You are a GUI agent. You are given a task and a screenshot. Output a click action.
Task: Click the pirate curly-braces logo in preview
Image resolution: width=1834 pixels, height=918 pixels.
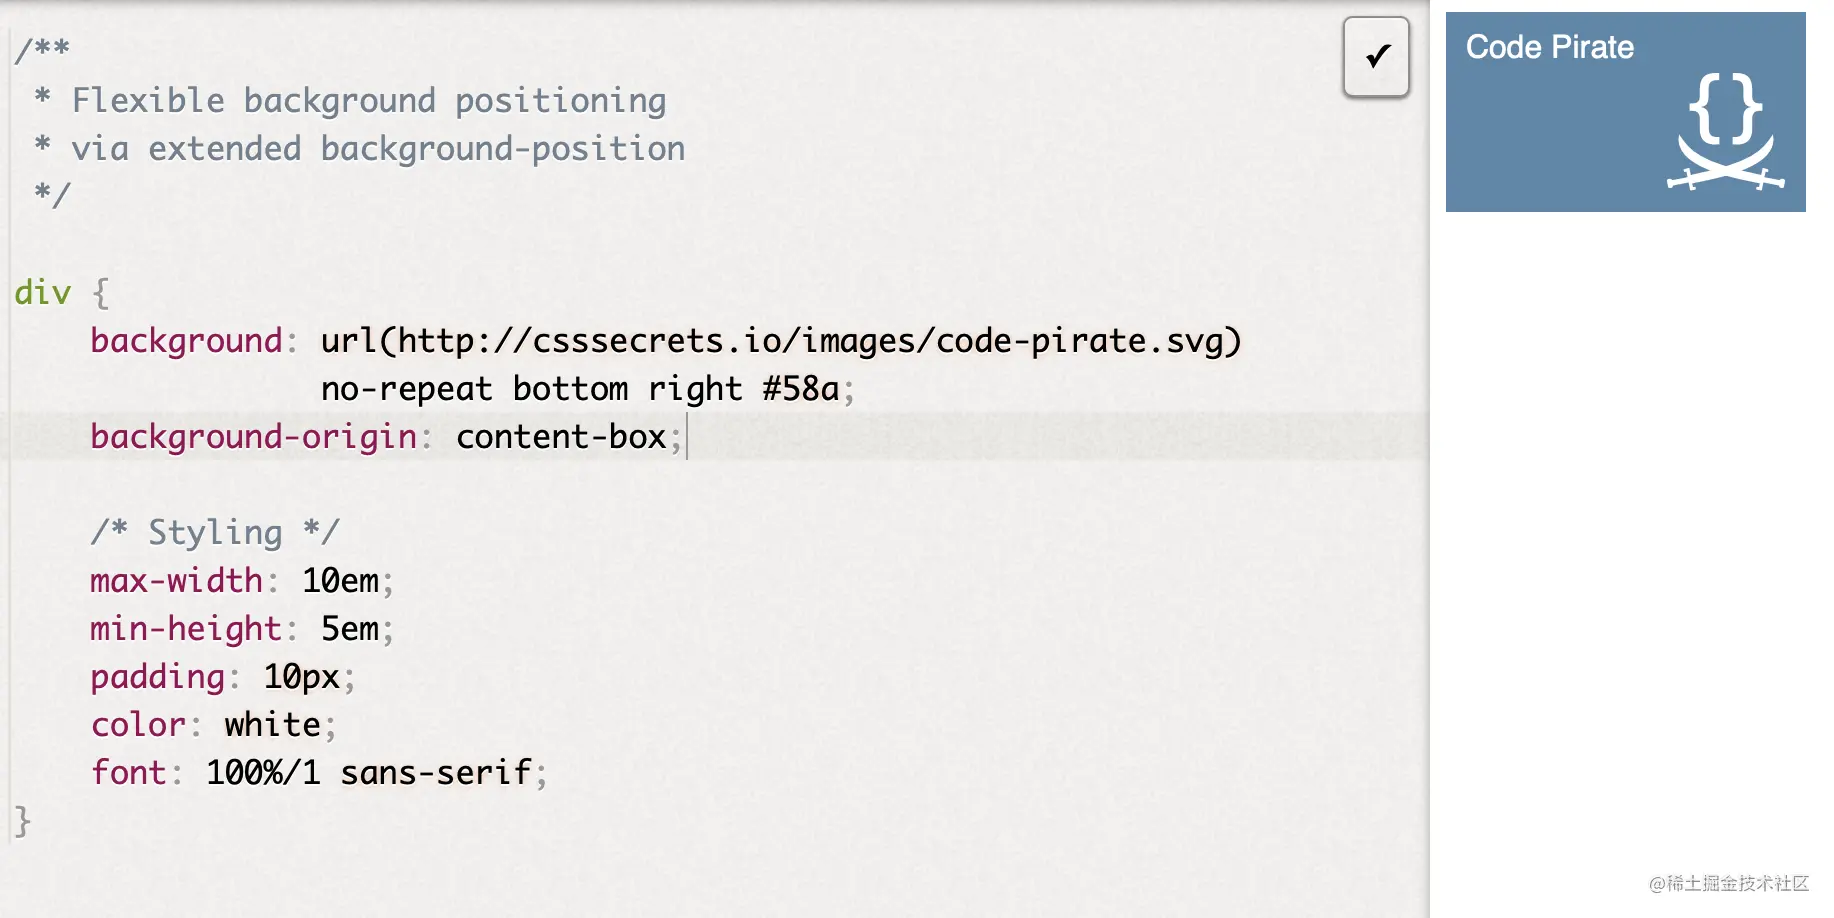coord(1725,131)
